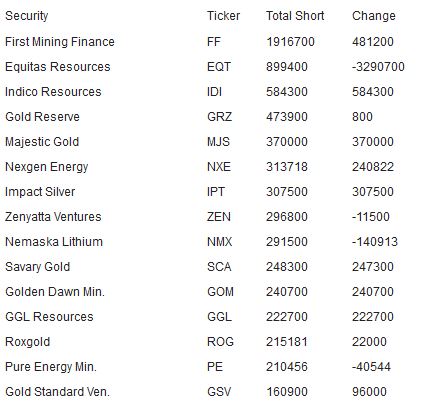Select the Pure Energy Min. security name
The image size is (422, 408).
click(51, 367)
